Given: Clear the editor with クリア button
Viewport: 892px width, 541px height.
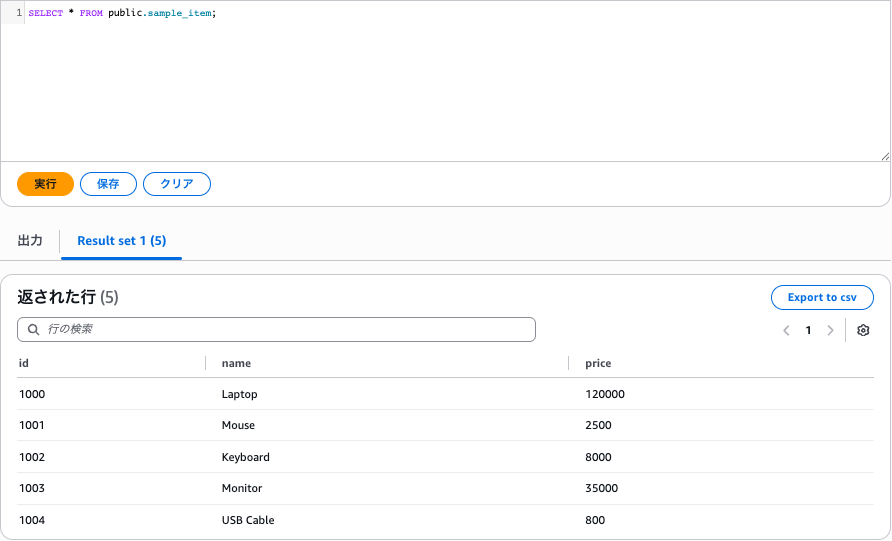Looking at the screenshot, I should click(x=177, y=184).
